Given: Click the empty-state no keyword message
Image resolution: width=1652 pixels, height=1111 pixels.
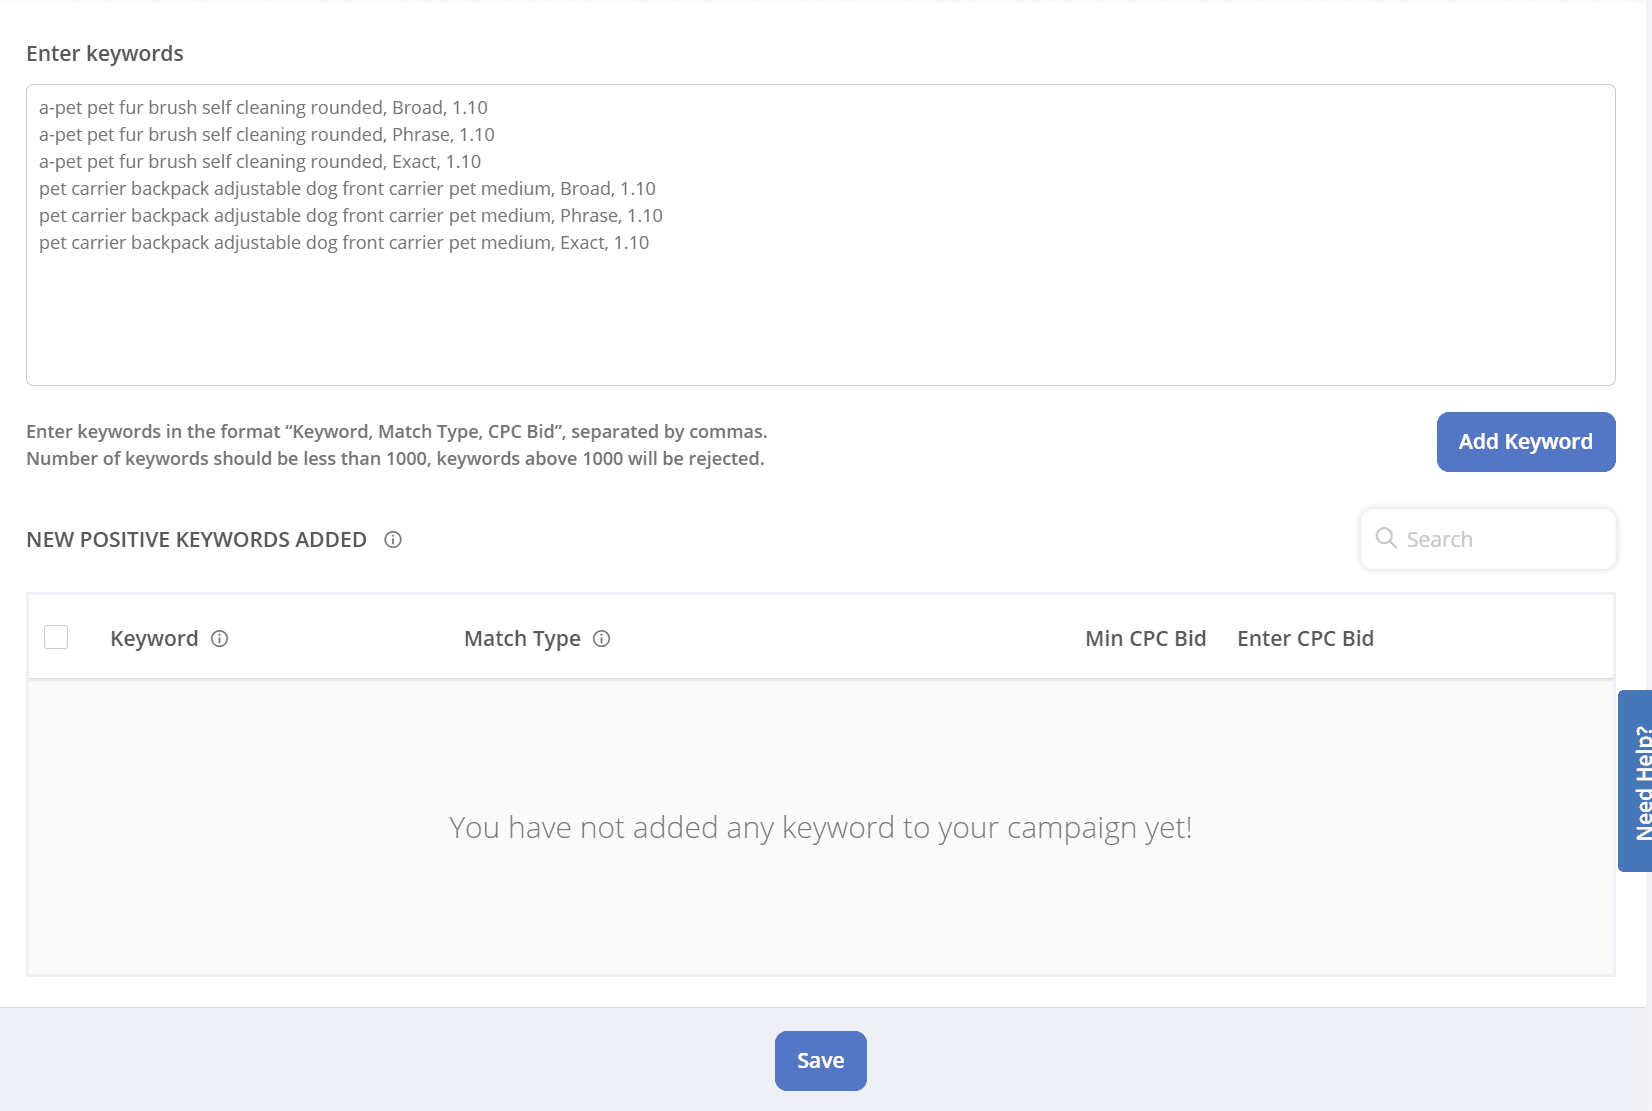Looking at the screenshot, I should tap(820, 828).
